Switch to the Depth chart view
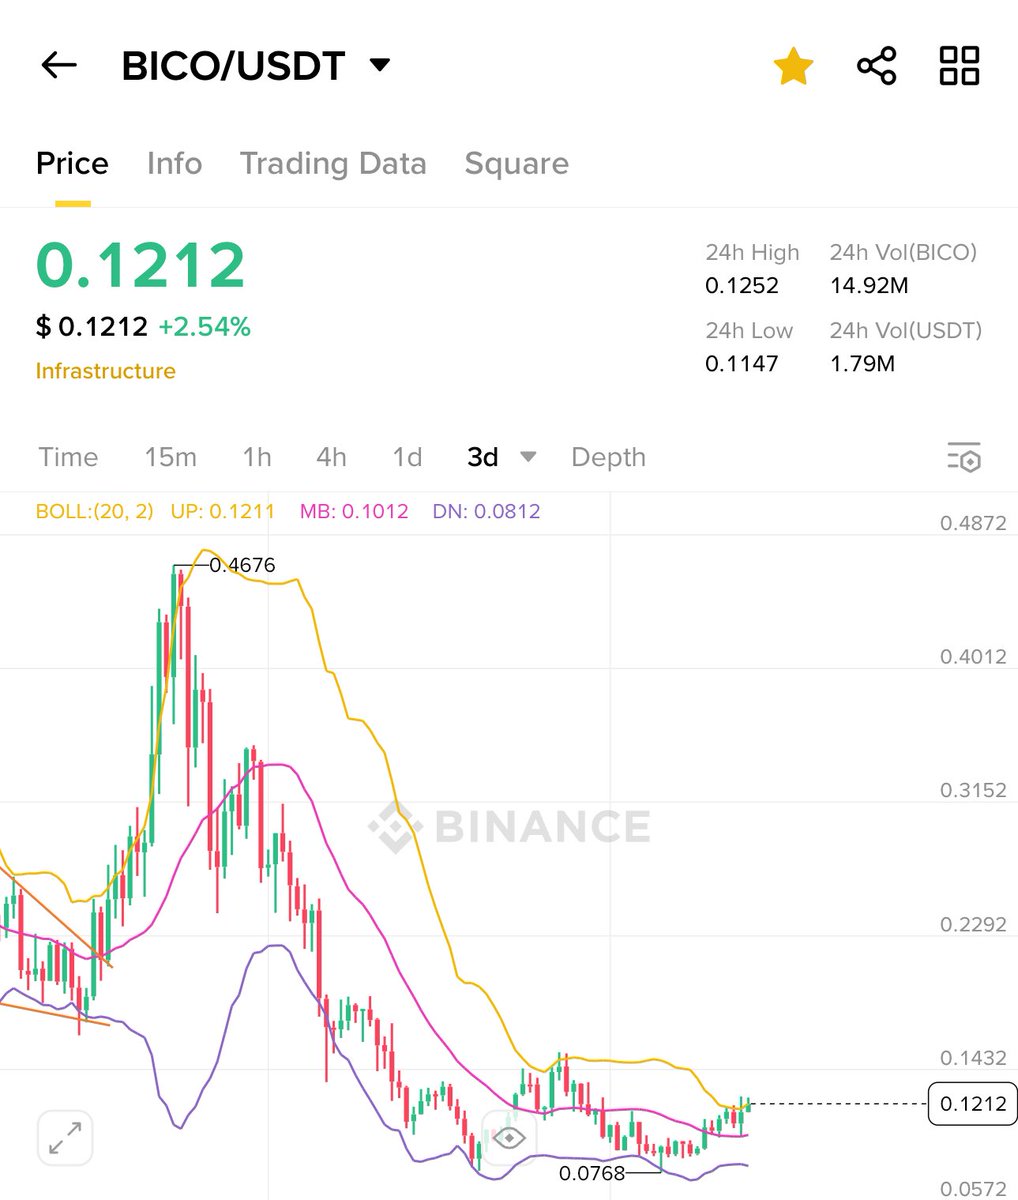Image resolution: width=1018 pixels, height=1200 pixels. point(608,457)
